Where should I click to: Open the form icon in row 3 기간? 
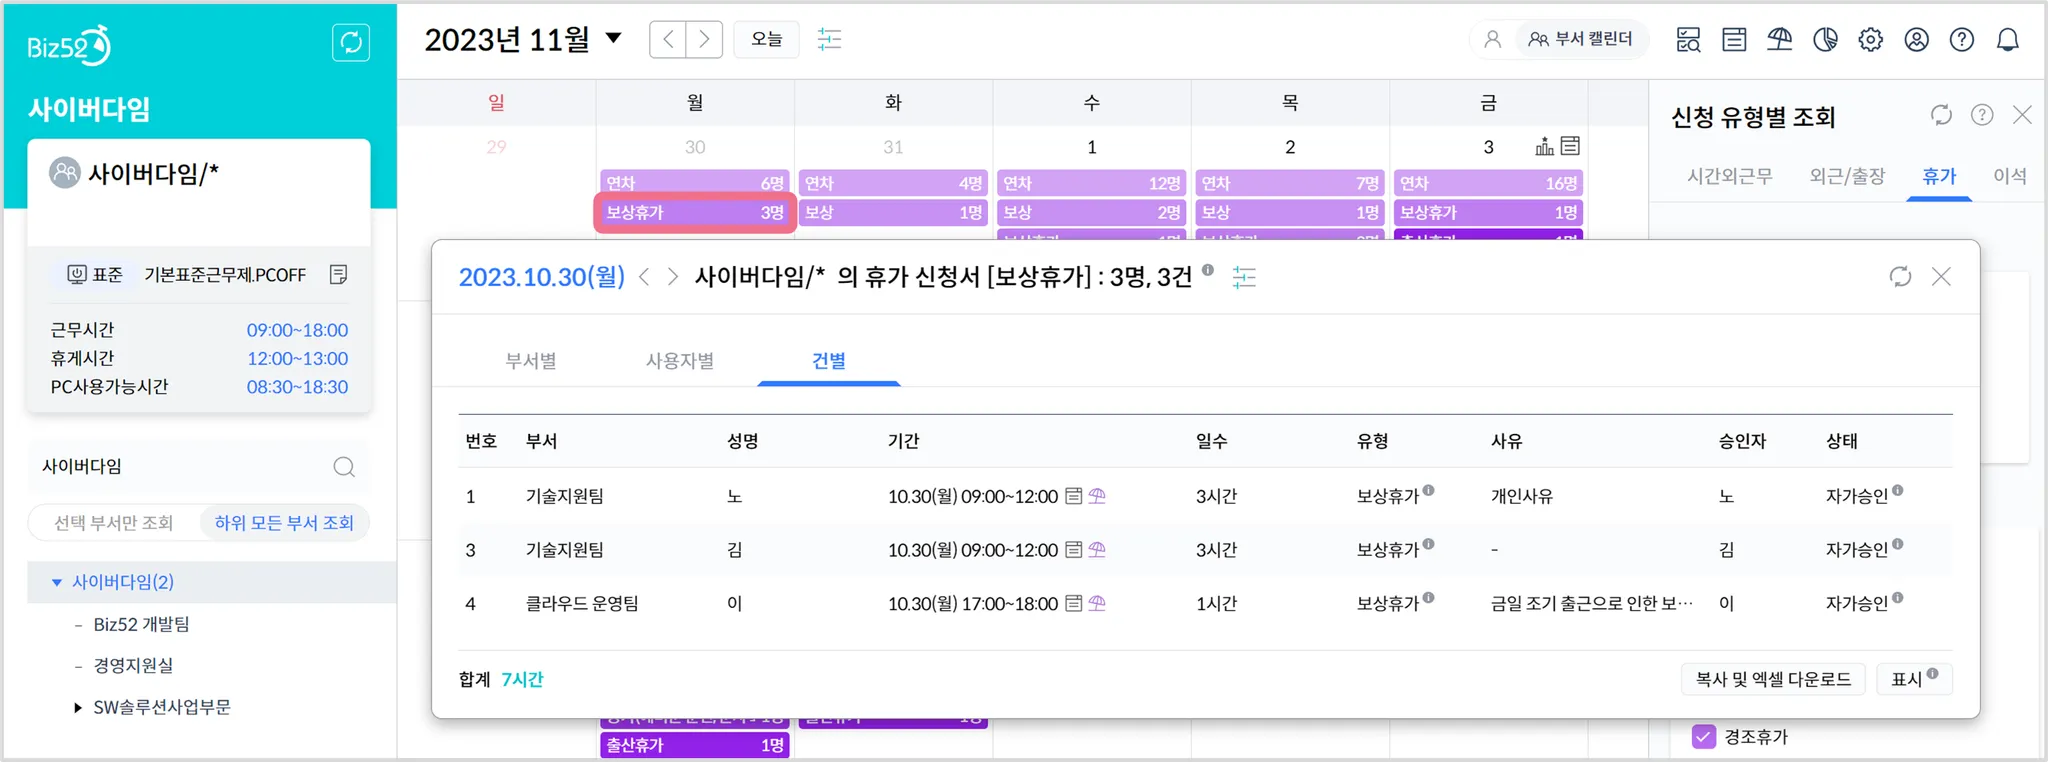pyautogui.click(x=1074, y=550)
